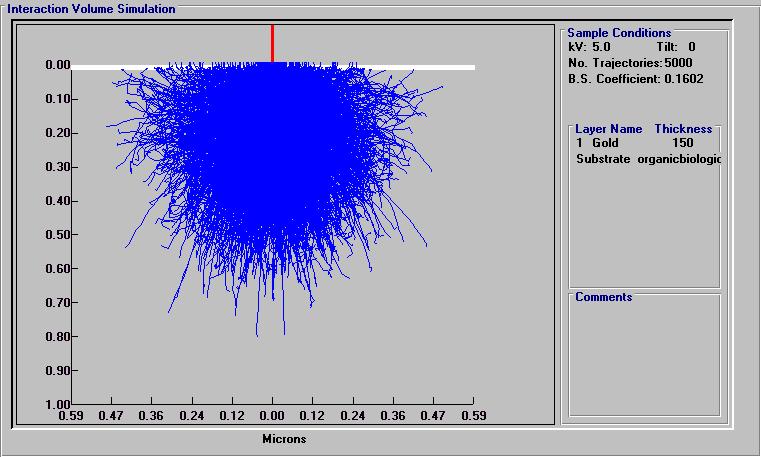This screenshot has height=457, width=761.
Task: Click the B.S. Coefficient 0.1602 readout
Action: tap(635, 79)
